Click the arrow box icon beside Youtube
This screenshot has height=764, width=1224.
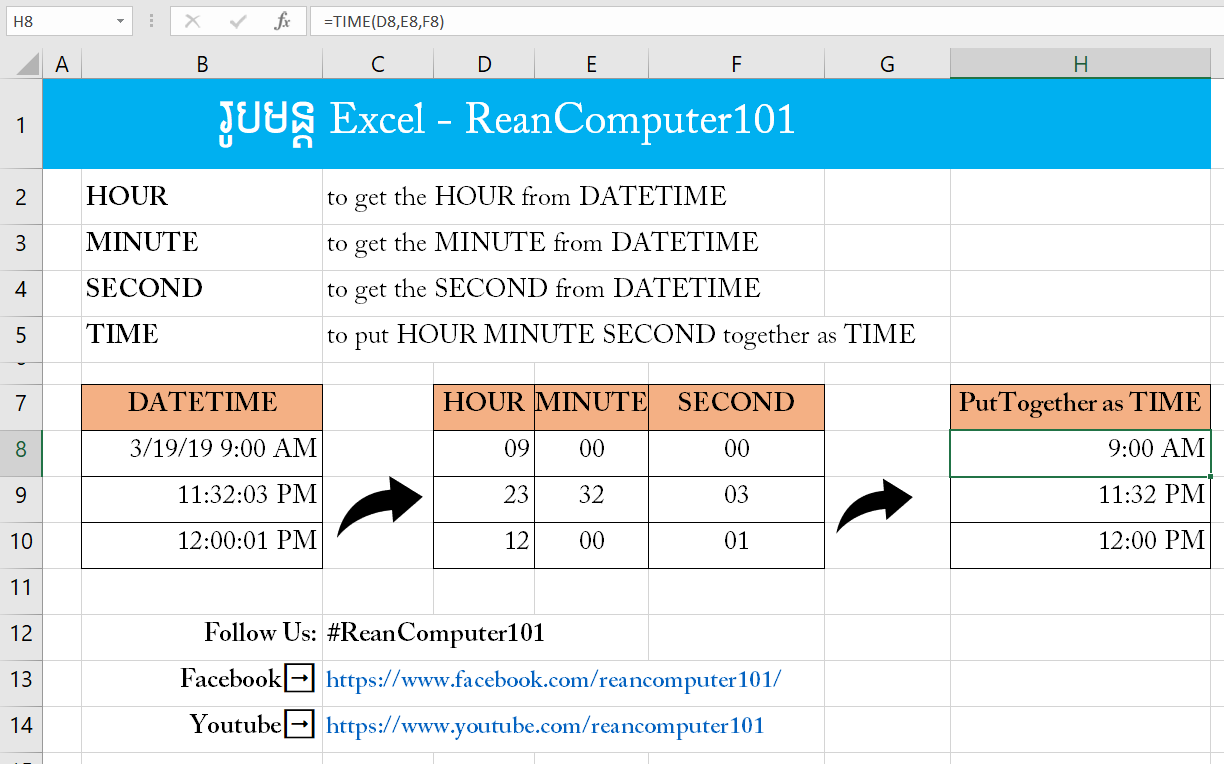point(300,725)
